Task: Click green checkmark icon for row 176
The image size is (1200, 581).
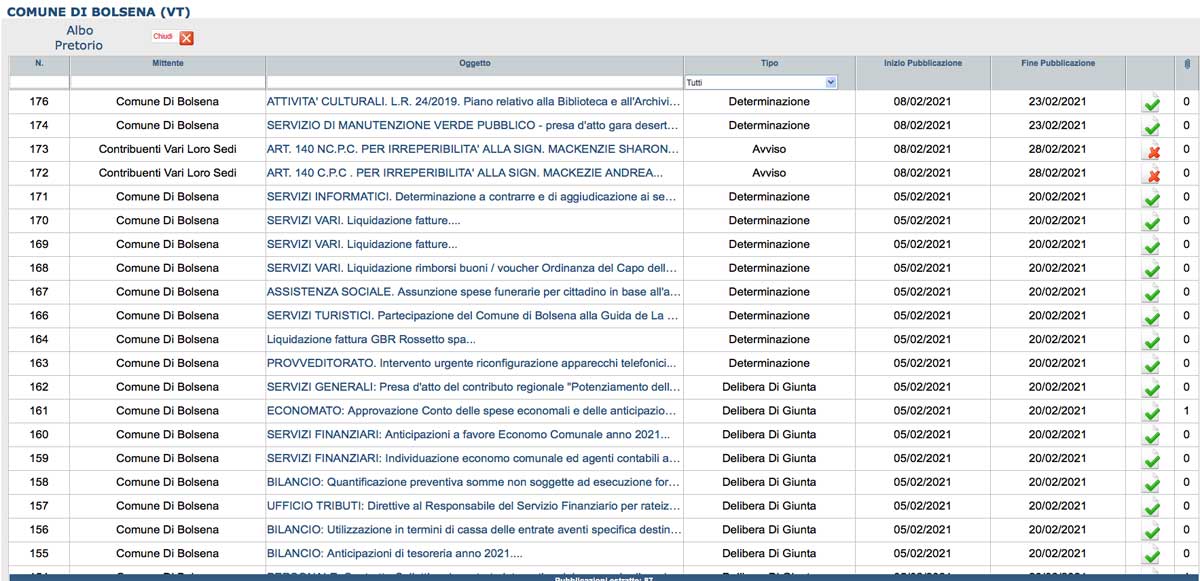Action: coord(1151,103)
